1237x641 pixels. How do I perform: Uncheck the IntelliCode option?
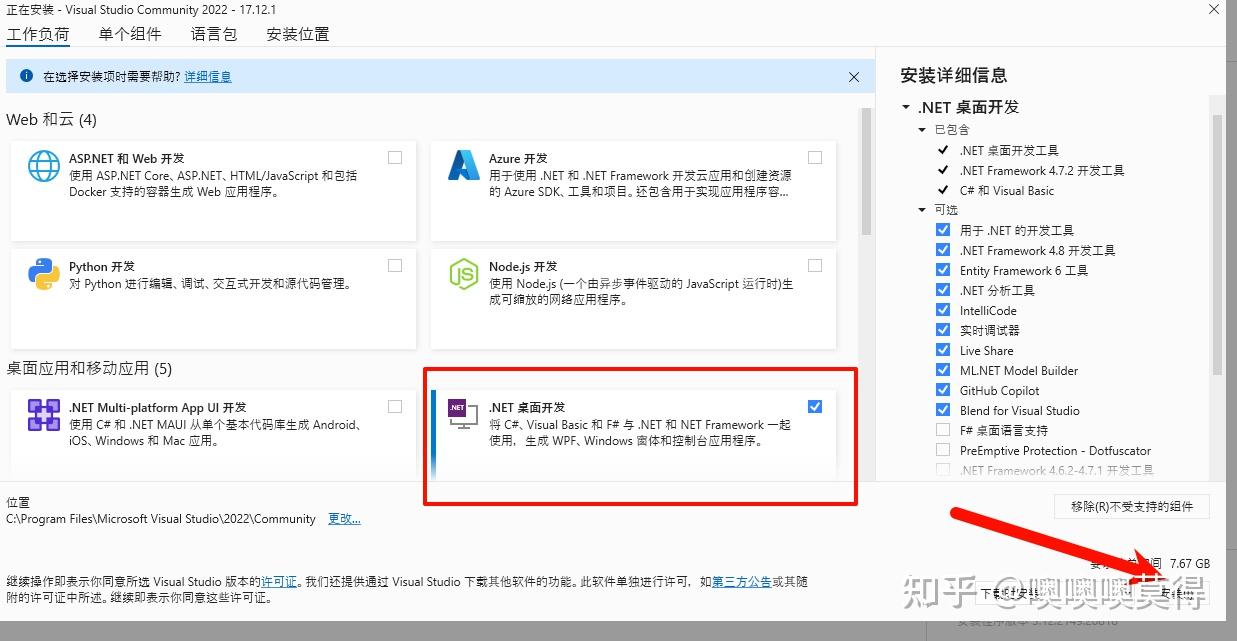(x=943, y=310)
